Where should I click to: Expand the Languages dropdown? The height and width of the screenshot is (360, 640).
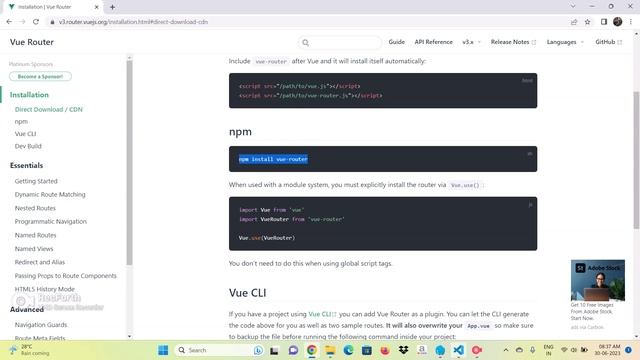click(565, 42)
